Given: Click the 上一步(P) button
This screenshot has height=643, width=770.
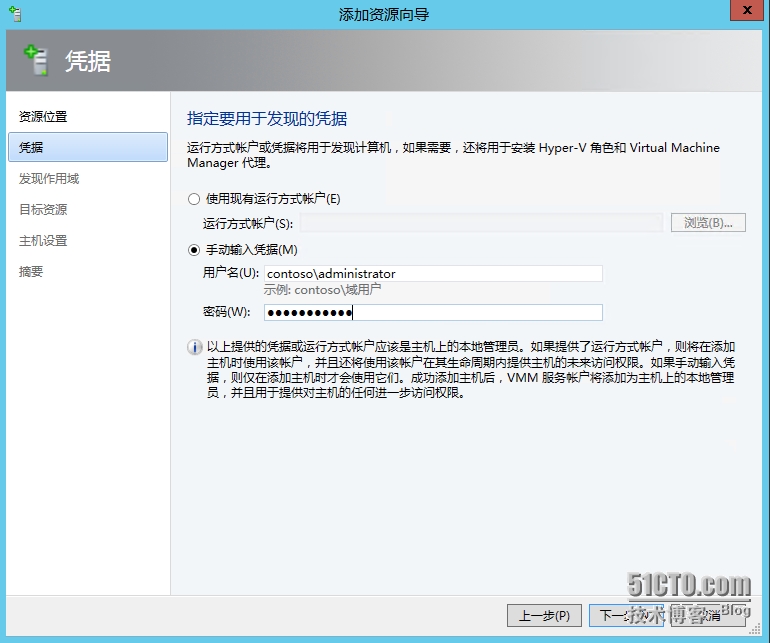Looking at the screenshot, I should pos(544,615).
